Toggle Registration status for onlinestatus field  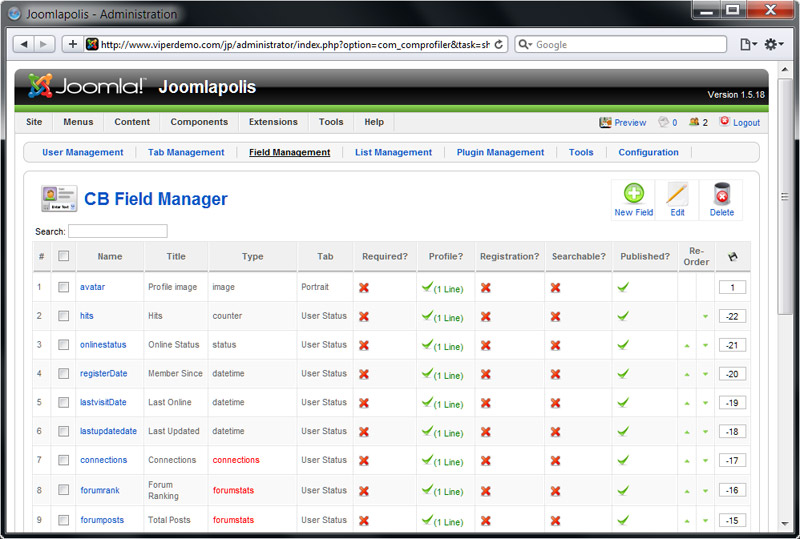point(486,345)
